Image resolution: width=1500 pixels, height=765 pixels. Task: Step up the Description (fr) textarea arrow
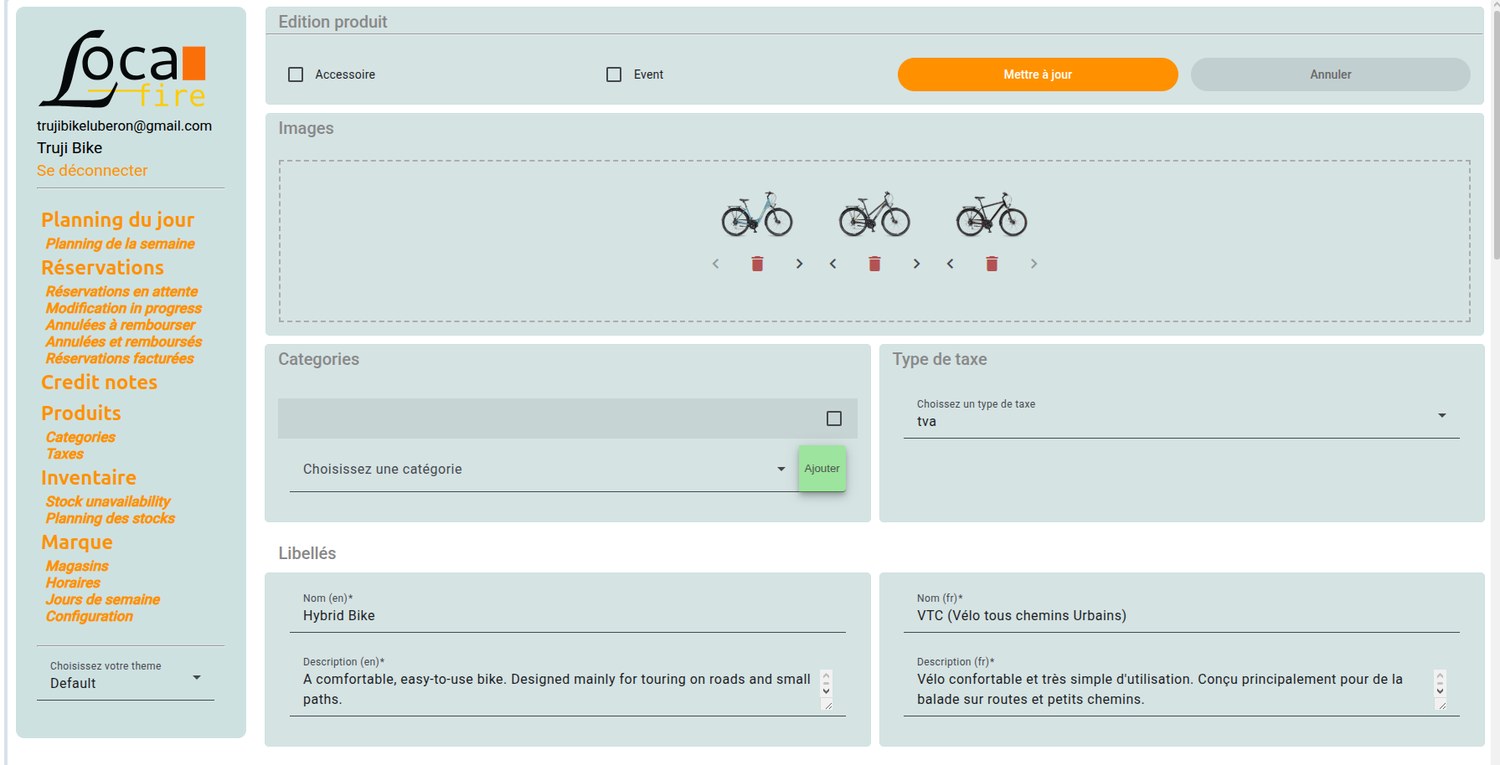(1440, 677)
